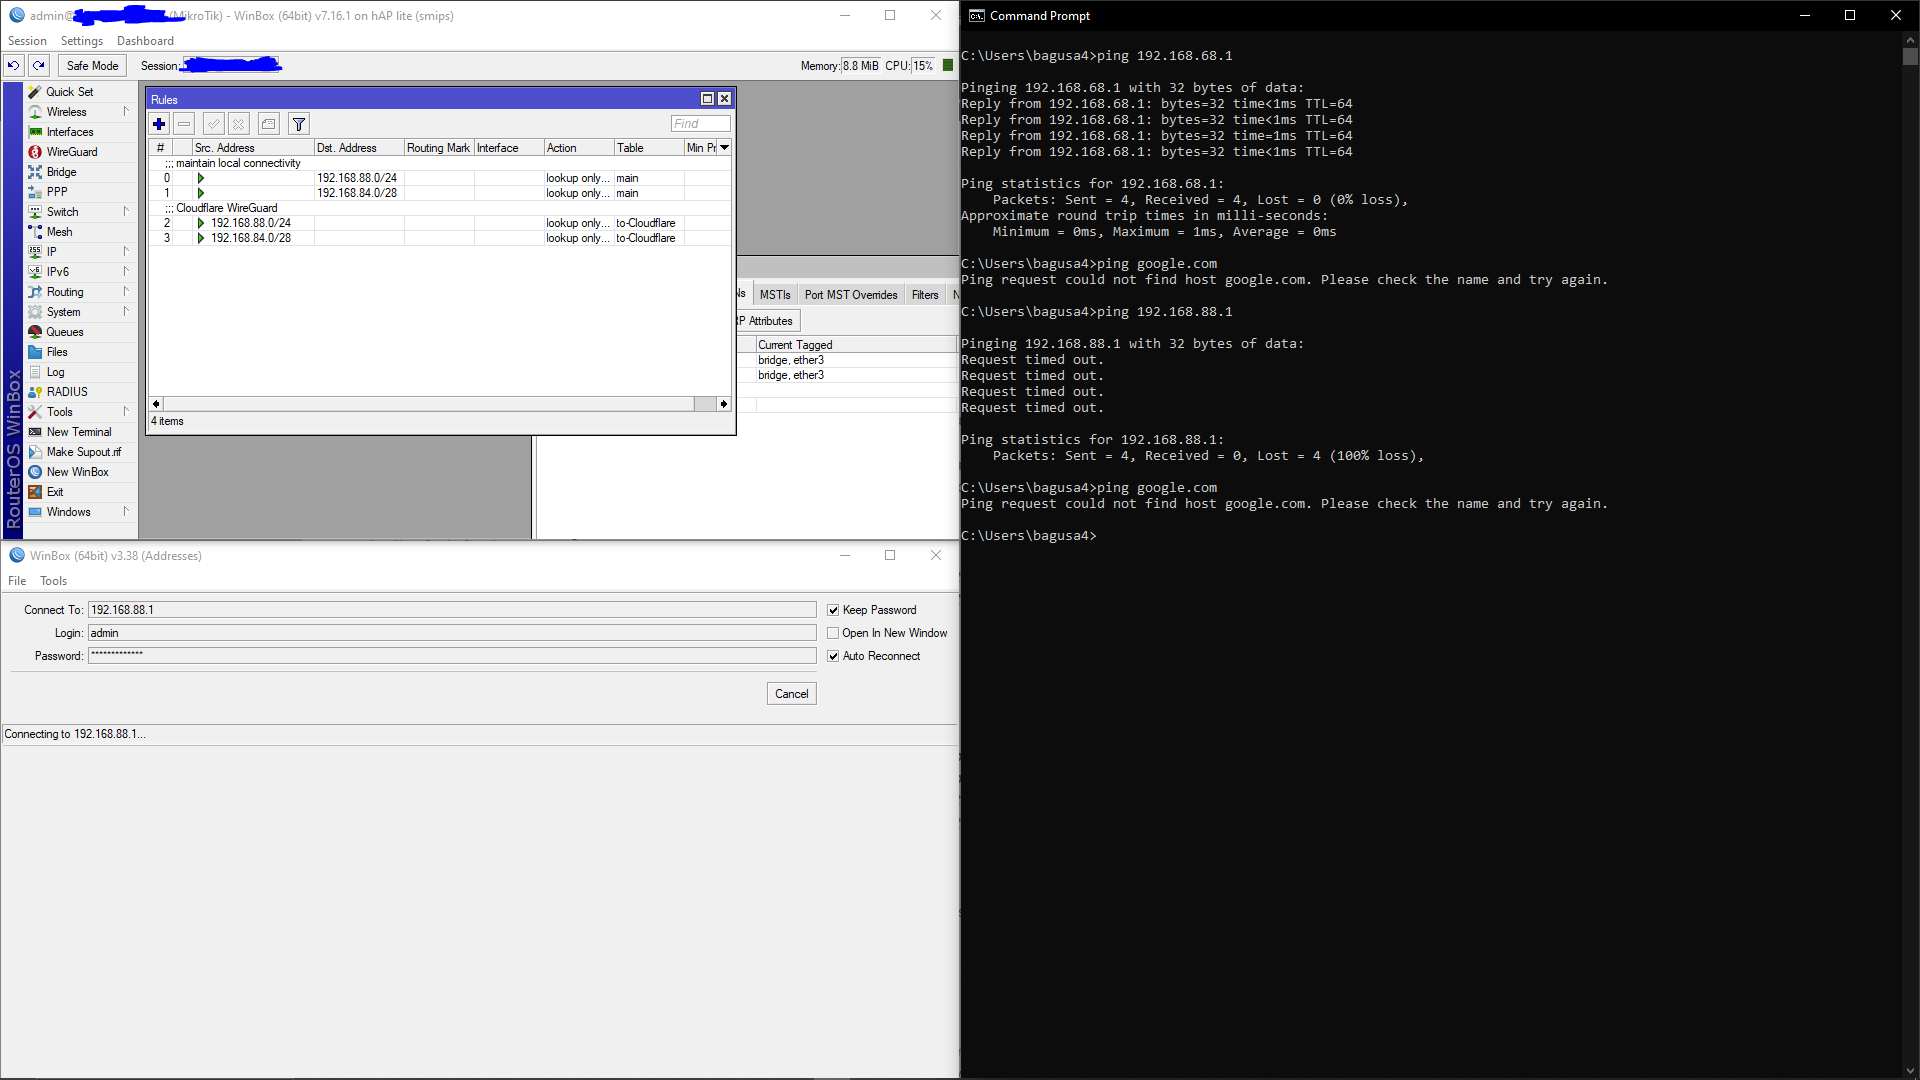Open the Settings menu in WinBox

pos(81,41)
